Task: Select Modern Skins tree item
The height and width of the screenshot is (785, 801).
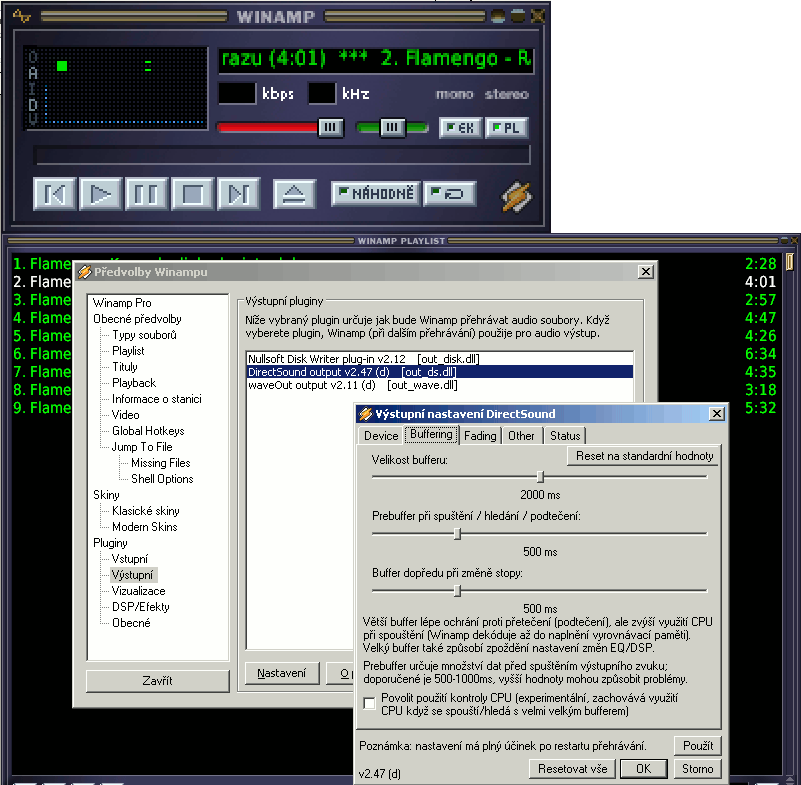Action: pos(145,527)
